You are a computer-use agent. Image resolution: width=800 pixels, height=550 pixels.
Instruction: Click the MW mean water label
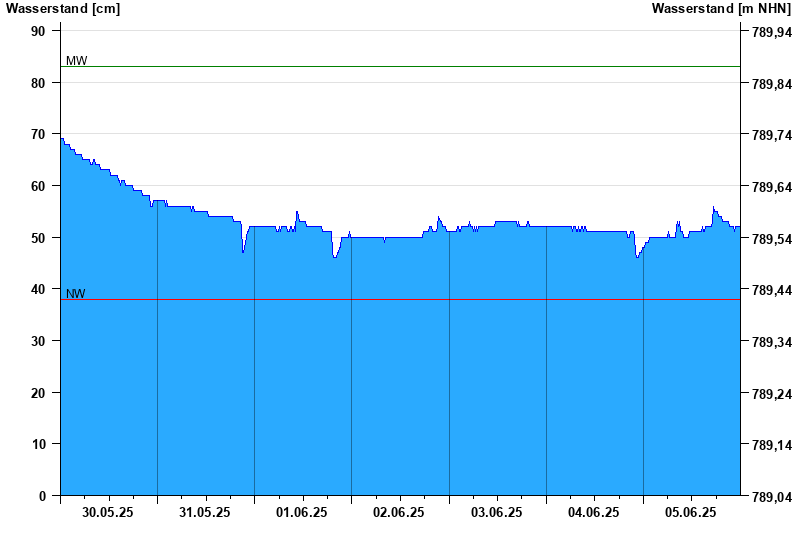76,61
